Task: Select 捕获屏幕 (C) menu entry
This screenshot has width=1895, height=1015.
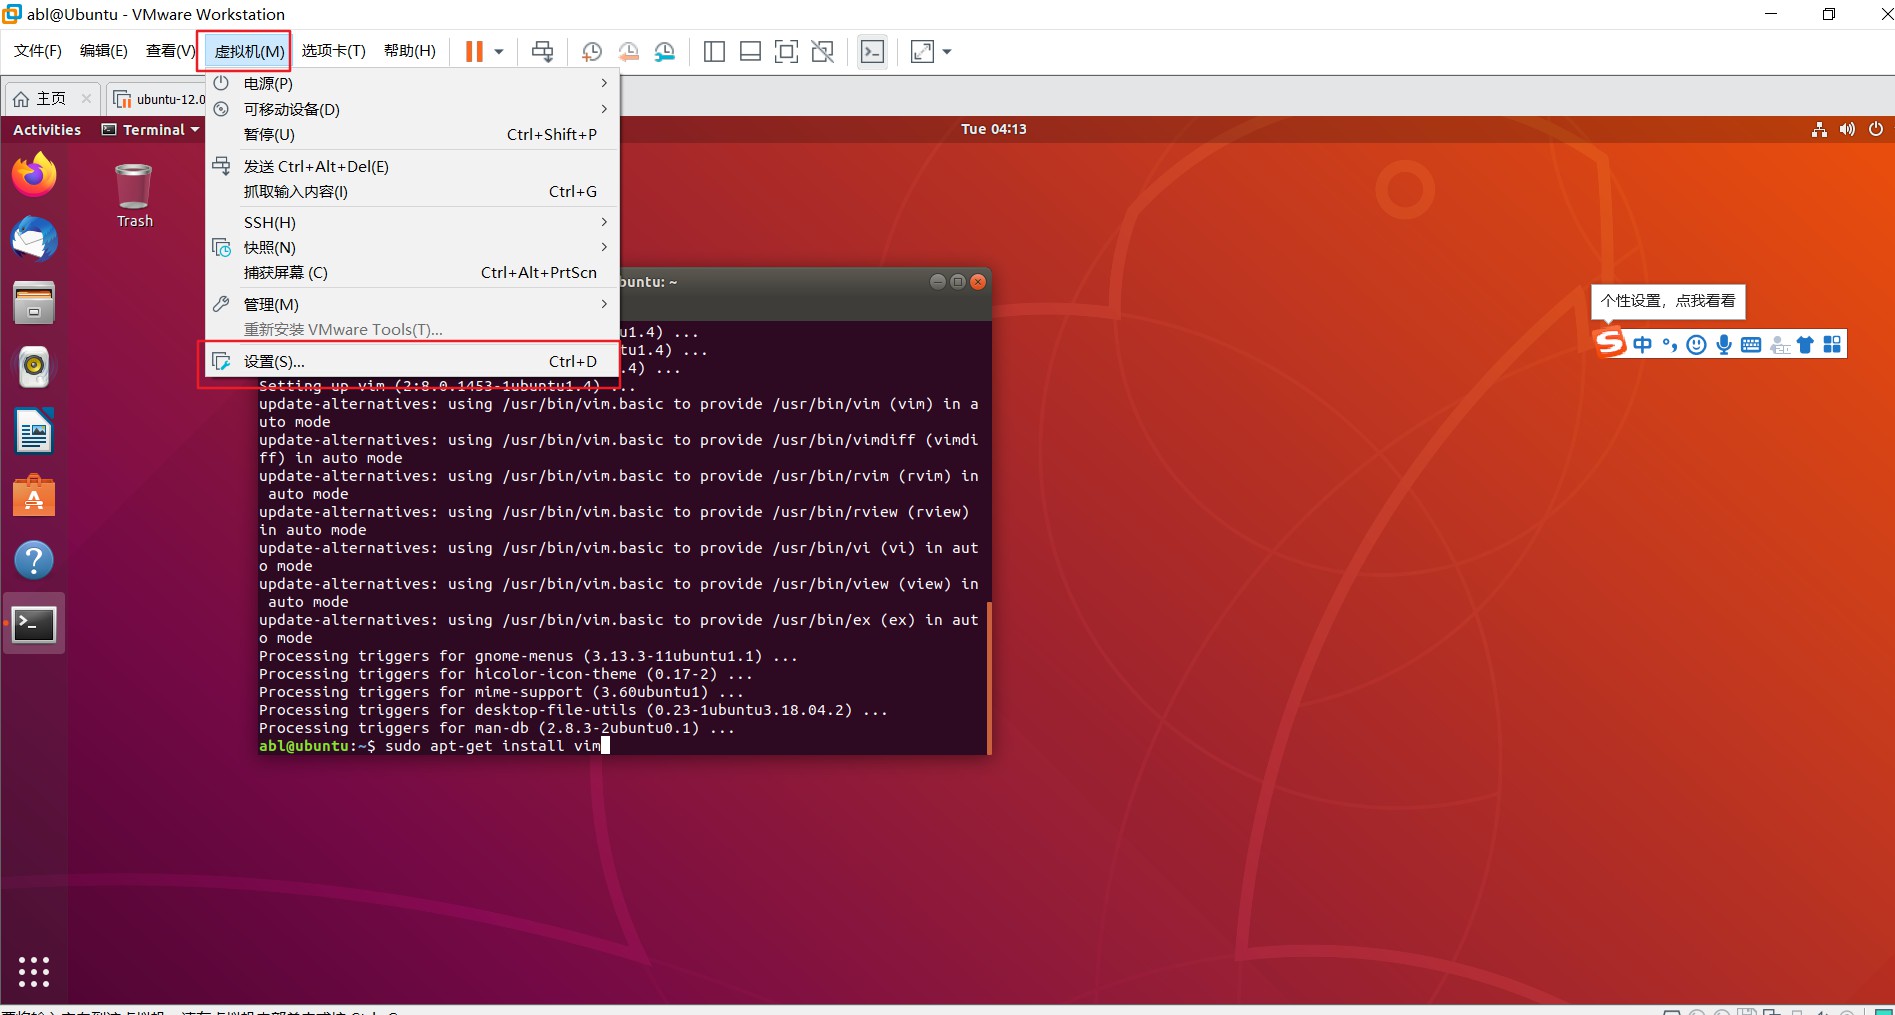Action: (x=412, y=272)
